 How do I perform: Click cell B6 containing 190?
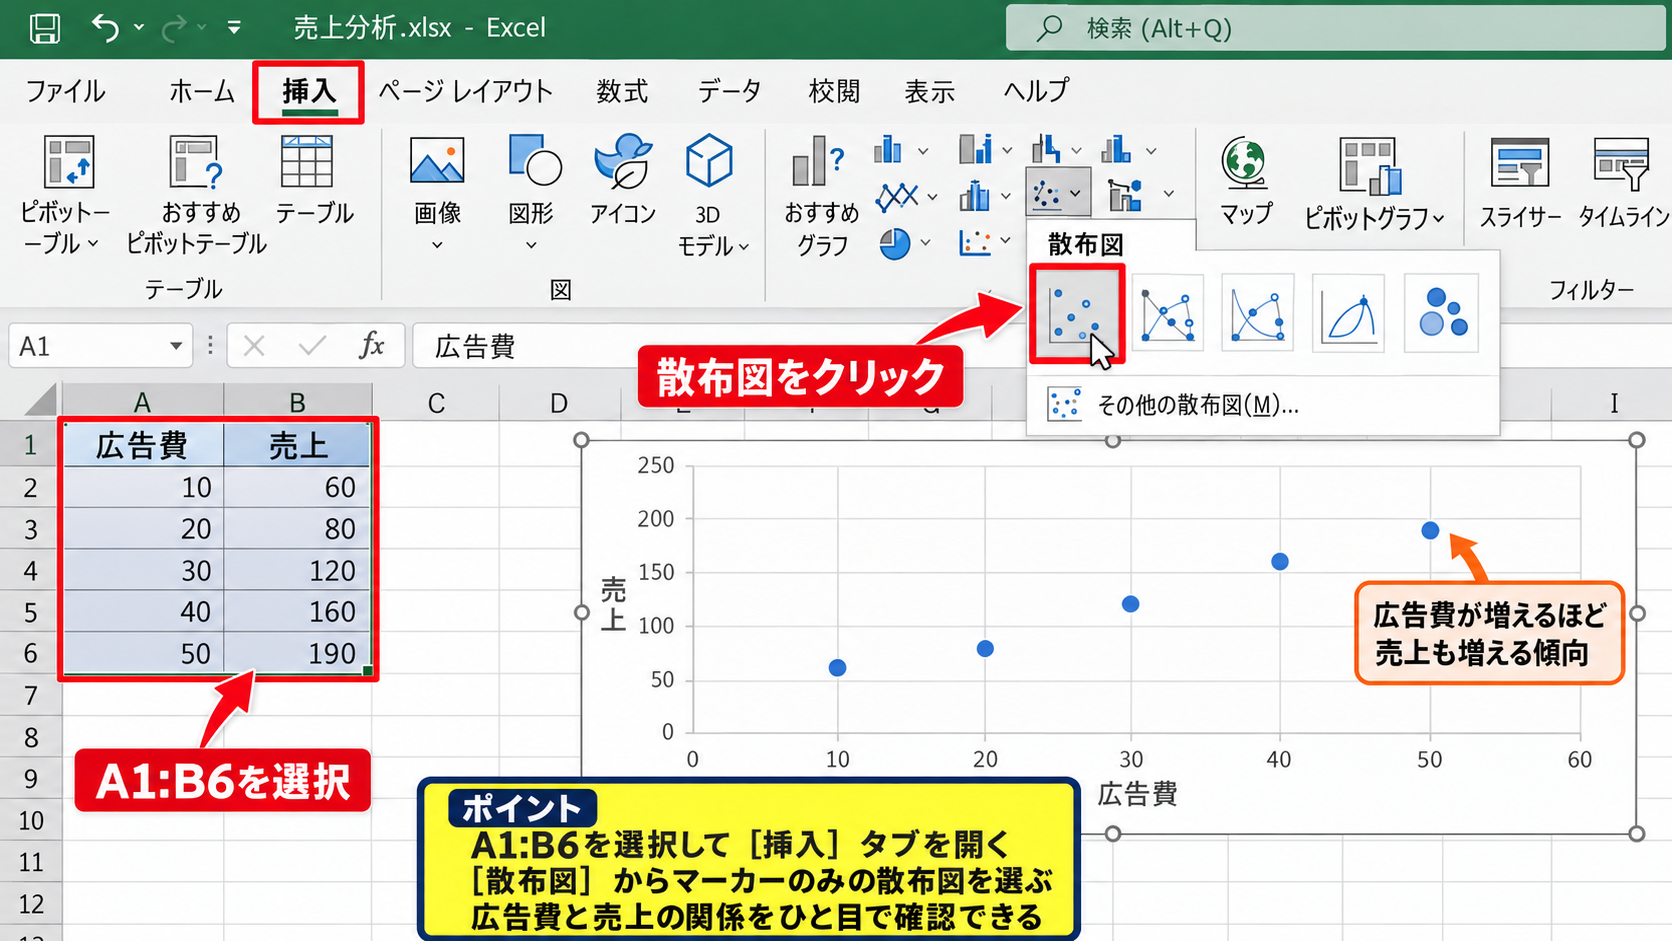297,653
